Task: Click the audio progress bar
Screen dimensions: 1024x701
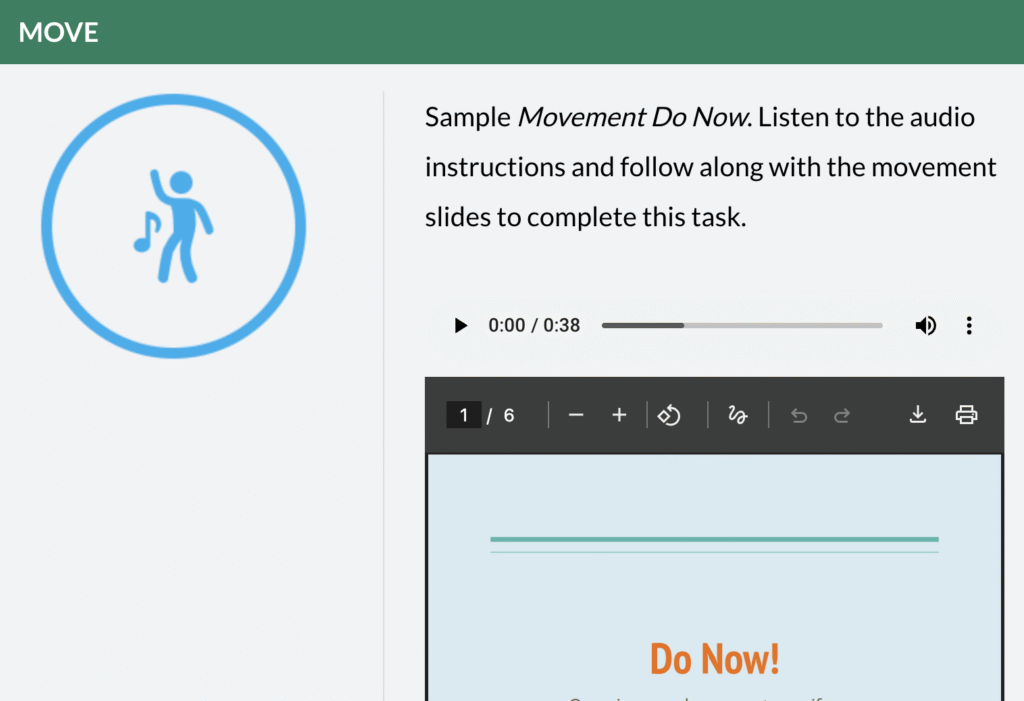Action: 741,326
